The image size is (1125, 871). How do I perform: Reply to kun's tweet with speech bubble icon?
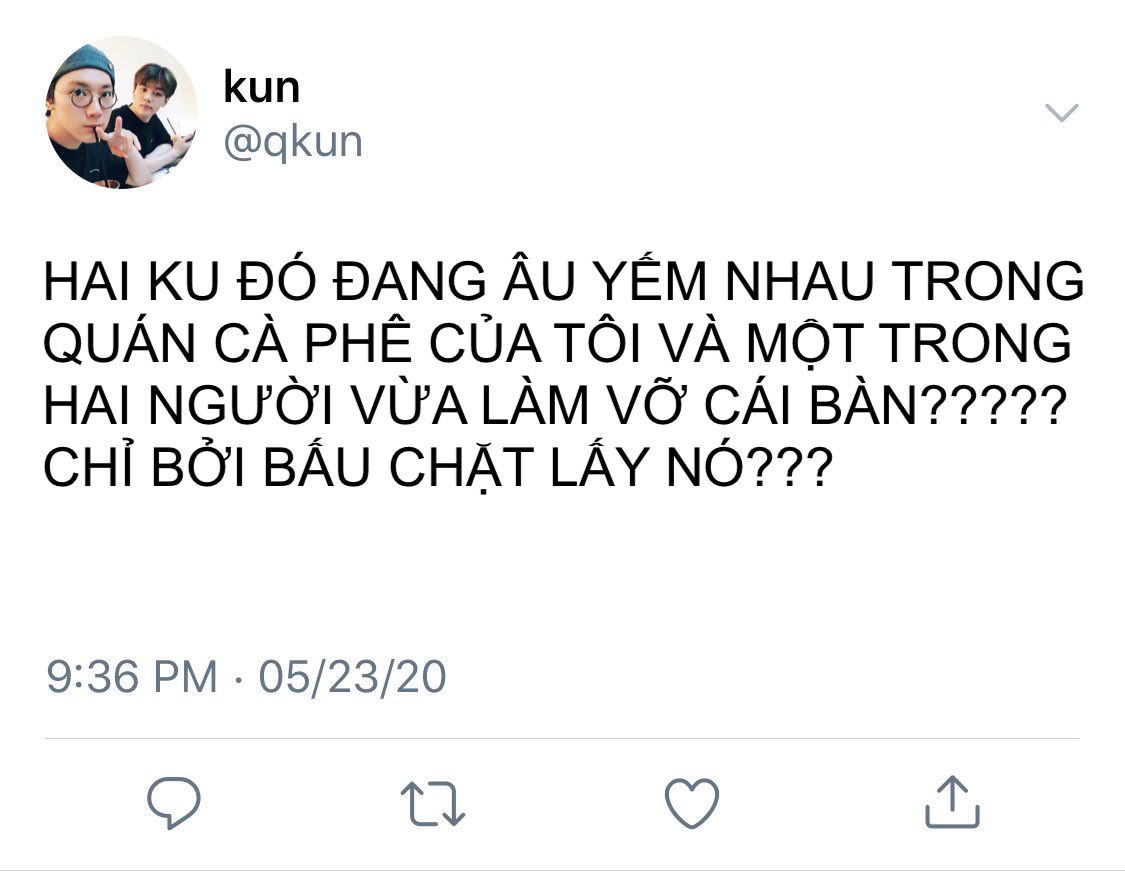(x=174, y=803)
